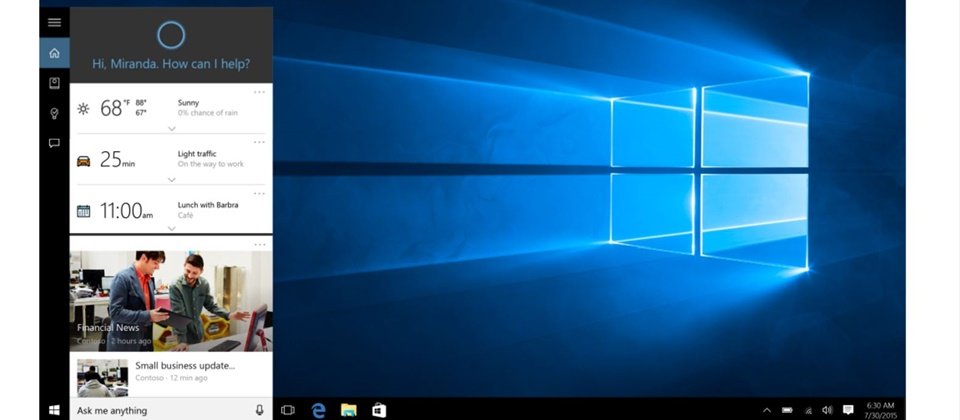
Task: Open the traffic card more options dots
Action: (x=260, y=143)
